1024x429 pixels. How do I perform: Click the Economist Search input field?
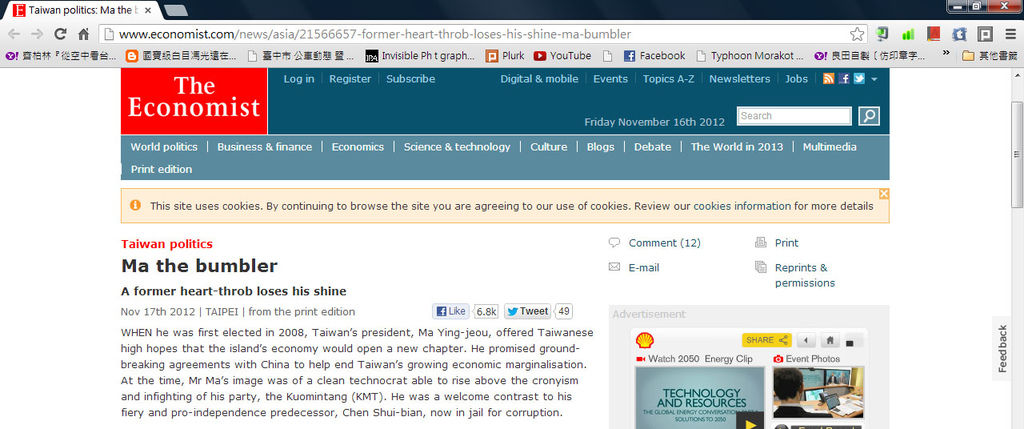(x=794, y=116)
